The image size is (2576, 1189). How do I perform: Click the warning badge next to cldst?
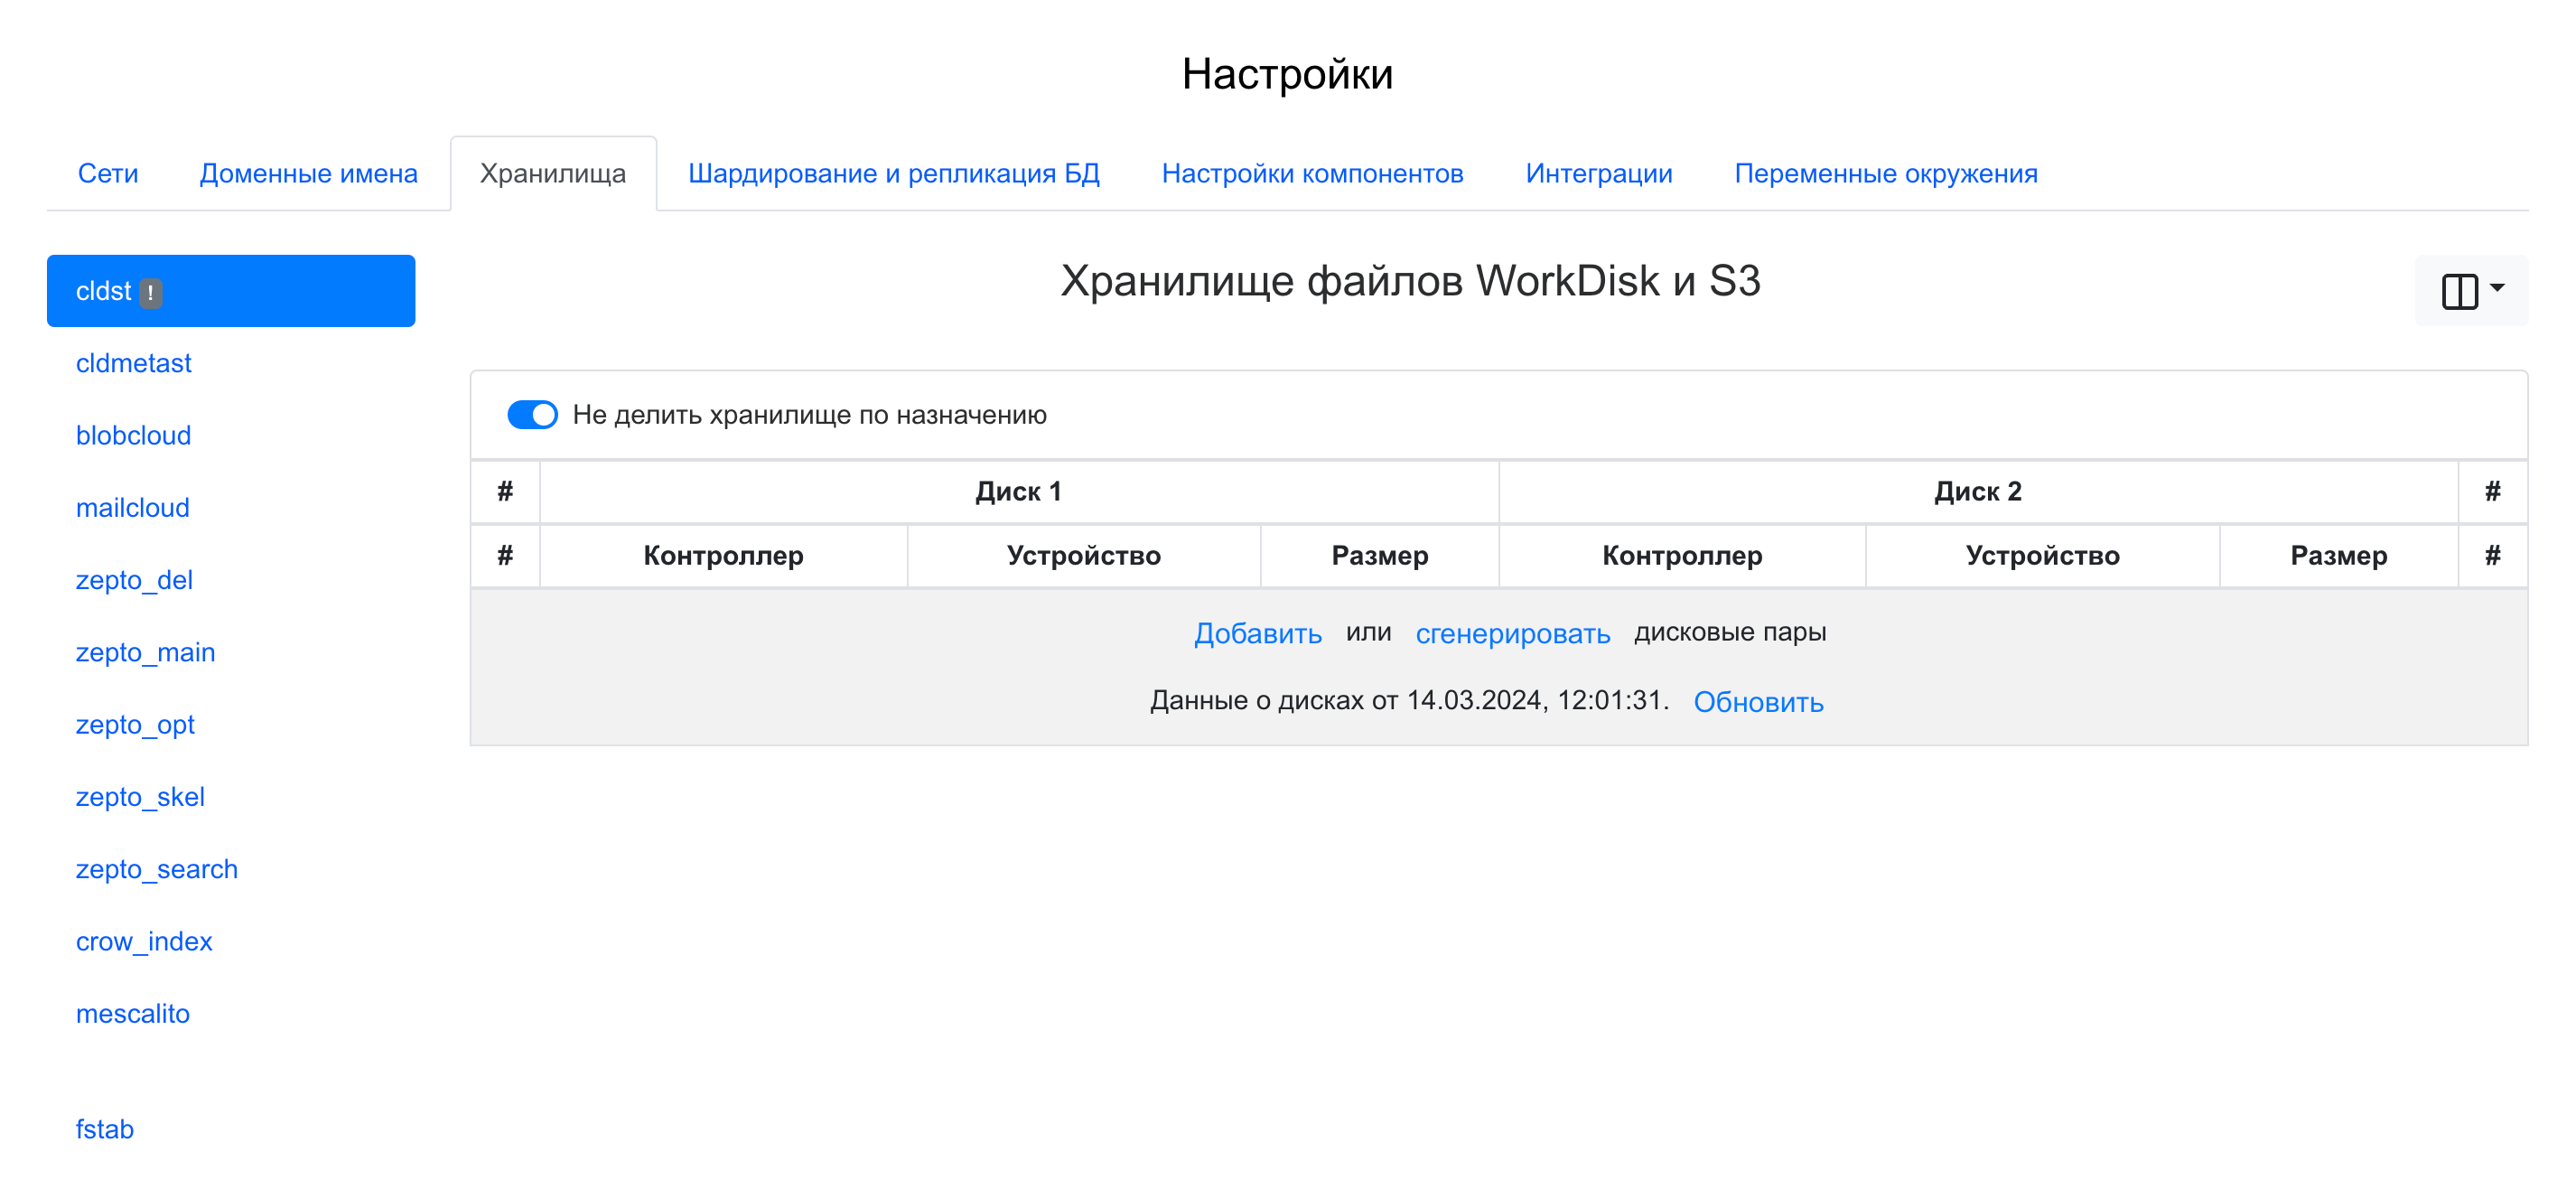click(x=150, y=292)
